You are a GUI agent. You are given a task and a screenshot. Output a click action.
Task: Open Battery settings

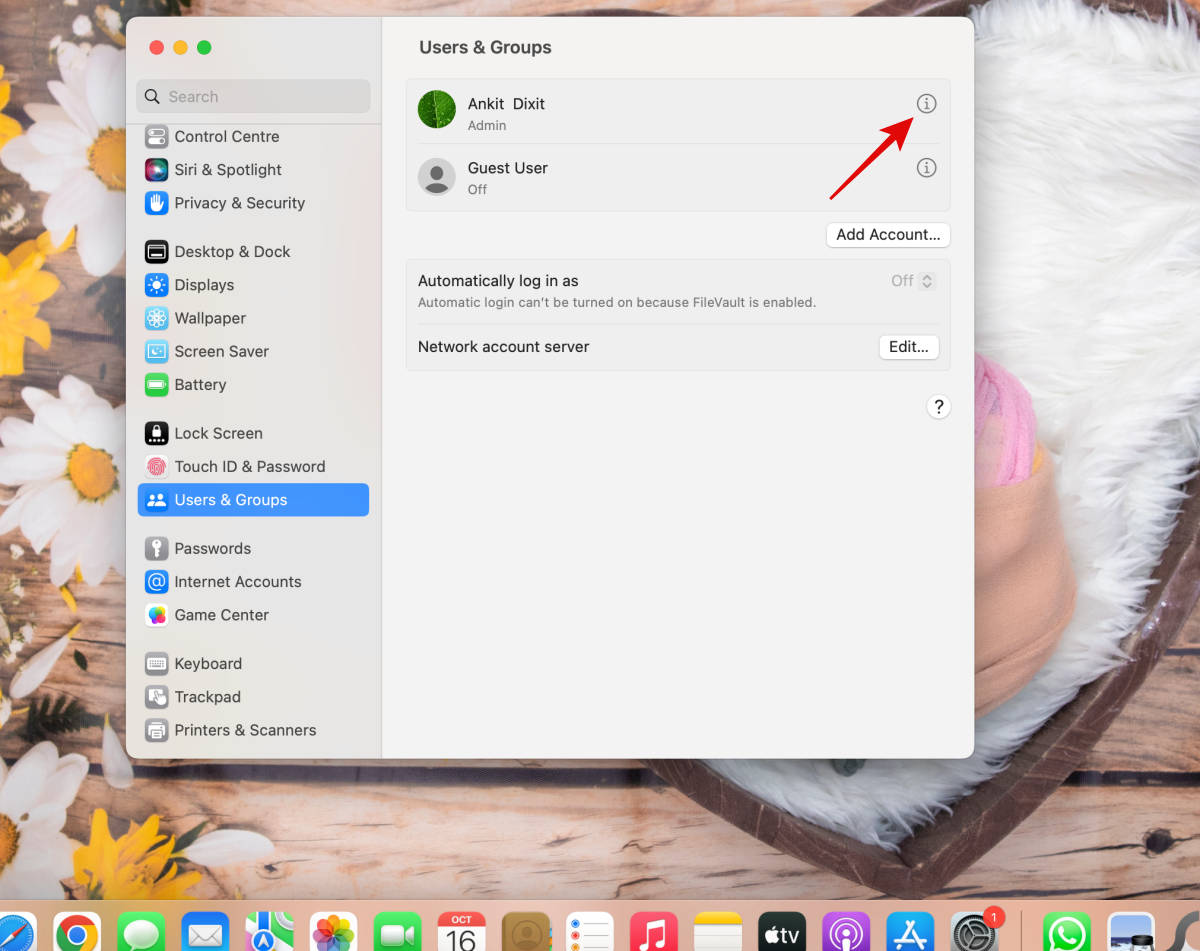click(x=200, y=385)
